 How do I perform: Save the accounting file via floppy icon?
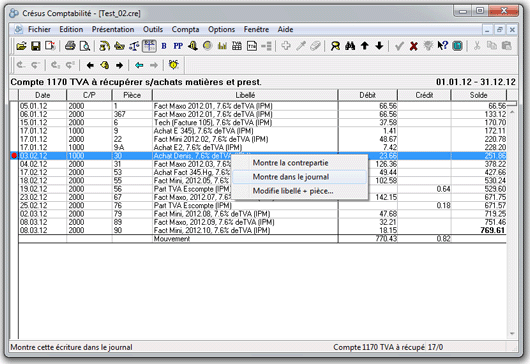[x=35, y=46]
